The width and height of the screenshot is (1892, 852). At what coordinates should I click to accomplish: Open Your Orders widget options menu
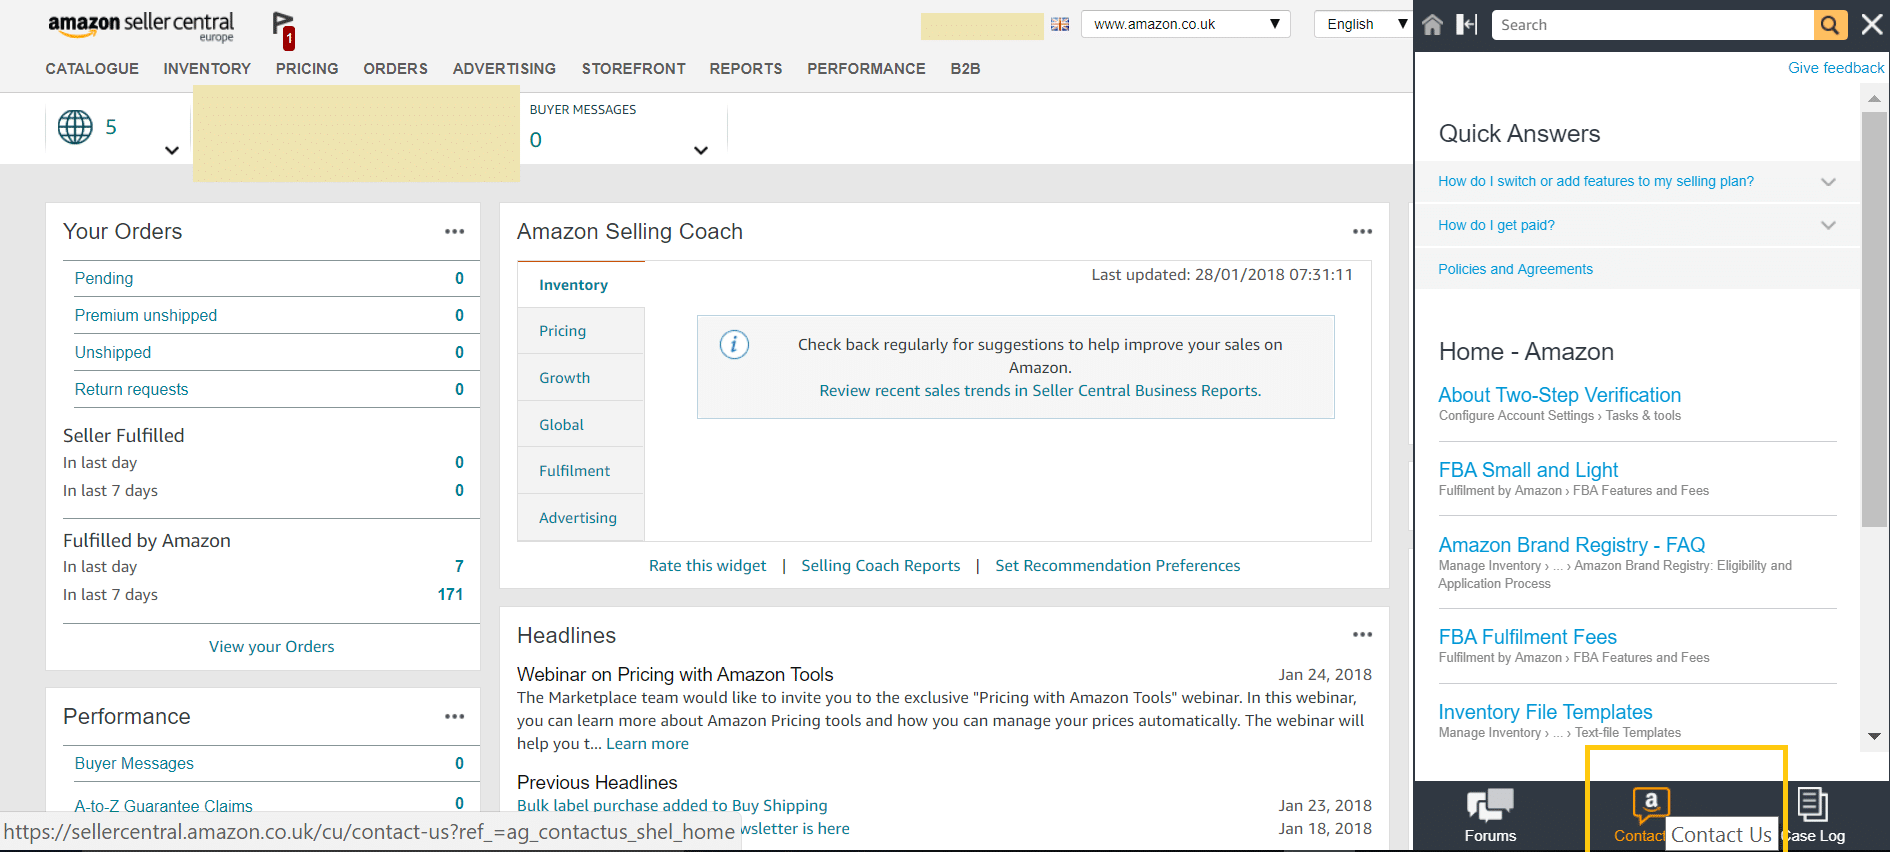pyautogui.click(x=455, y=231)
